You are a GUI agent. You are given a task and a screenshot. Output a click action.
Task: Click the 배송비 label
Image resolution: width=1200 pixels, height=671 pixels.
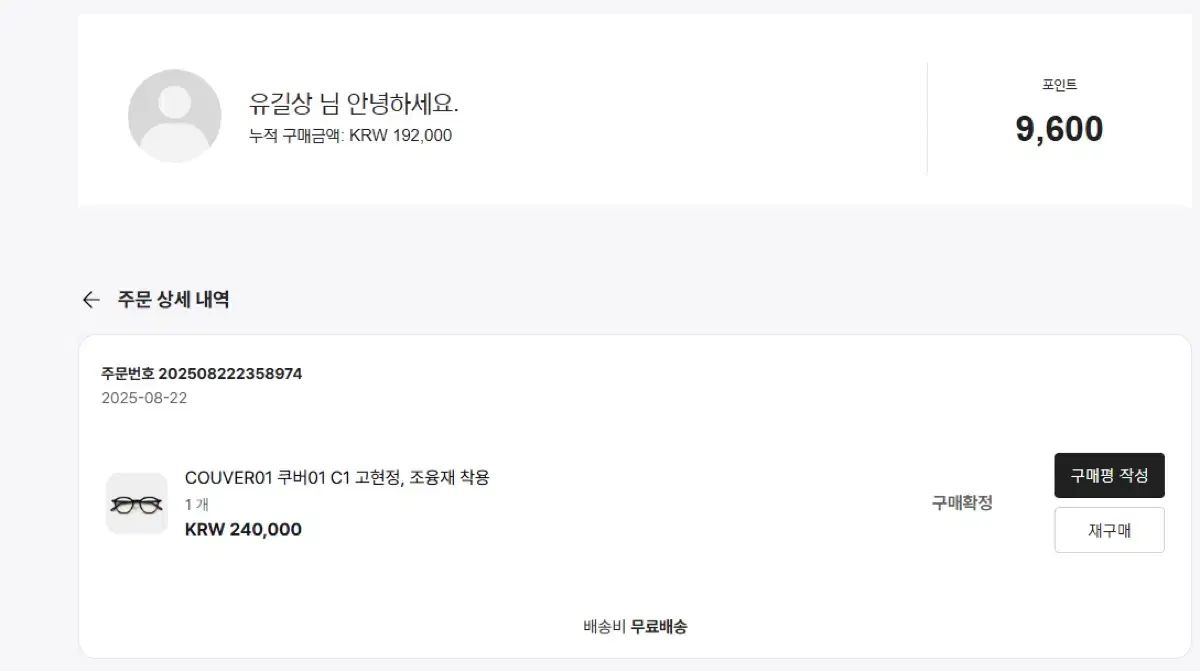604,627
